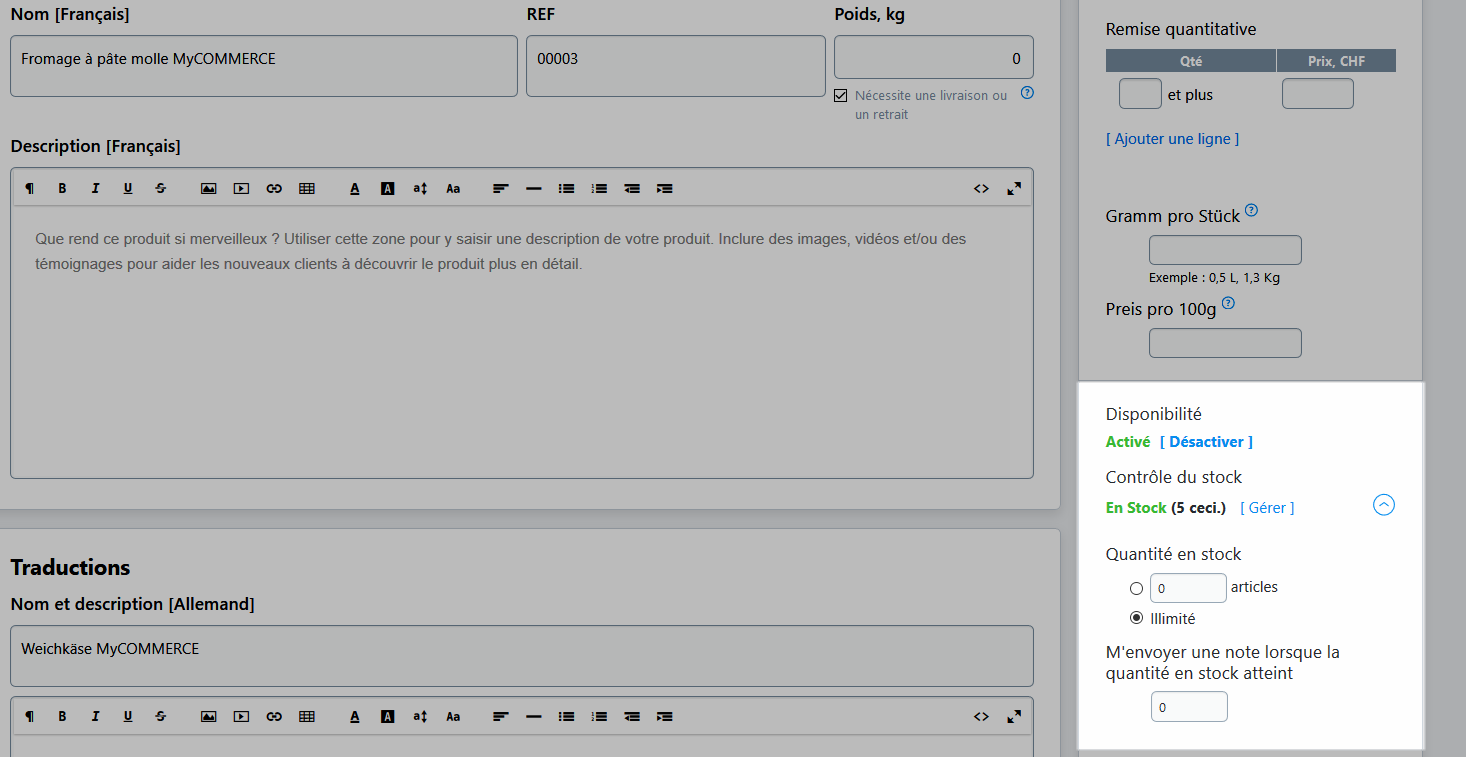Open paragraph format menu in French editor
Image resolution: width=1466 pixels, height=757 pixels.
(29, 188)
